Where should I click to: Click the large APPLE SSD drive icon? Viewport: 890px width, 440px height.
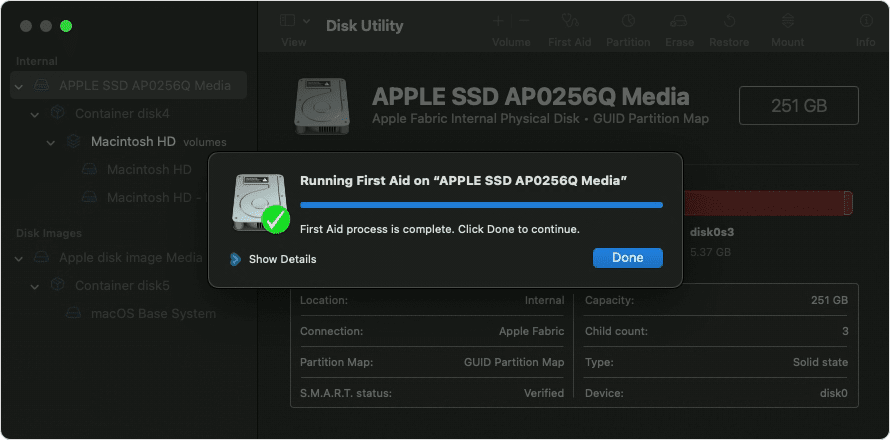click(x=322, y=105)
